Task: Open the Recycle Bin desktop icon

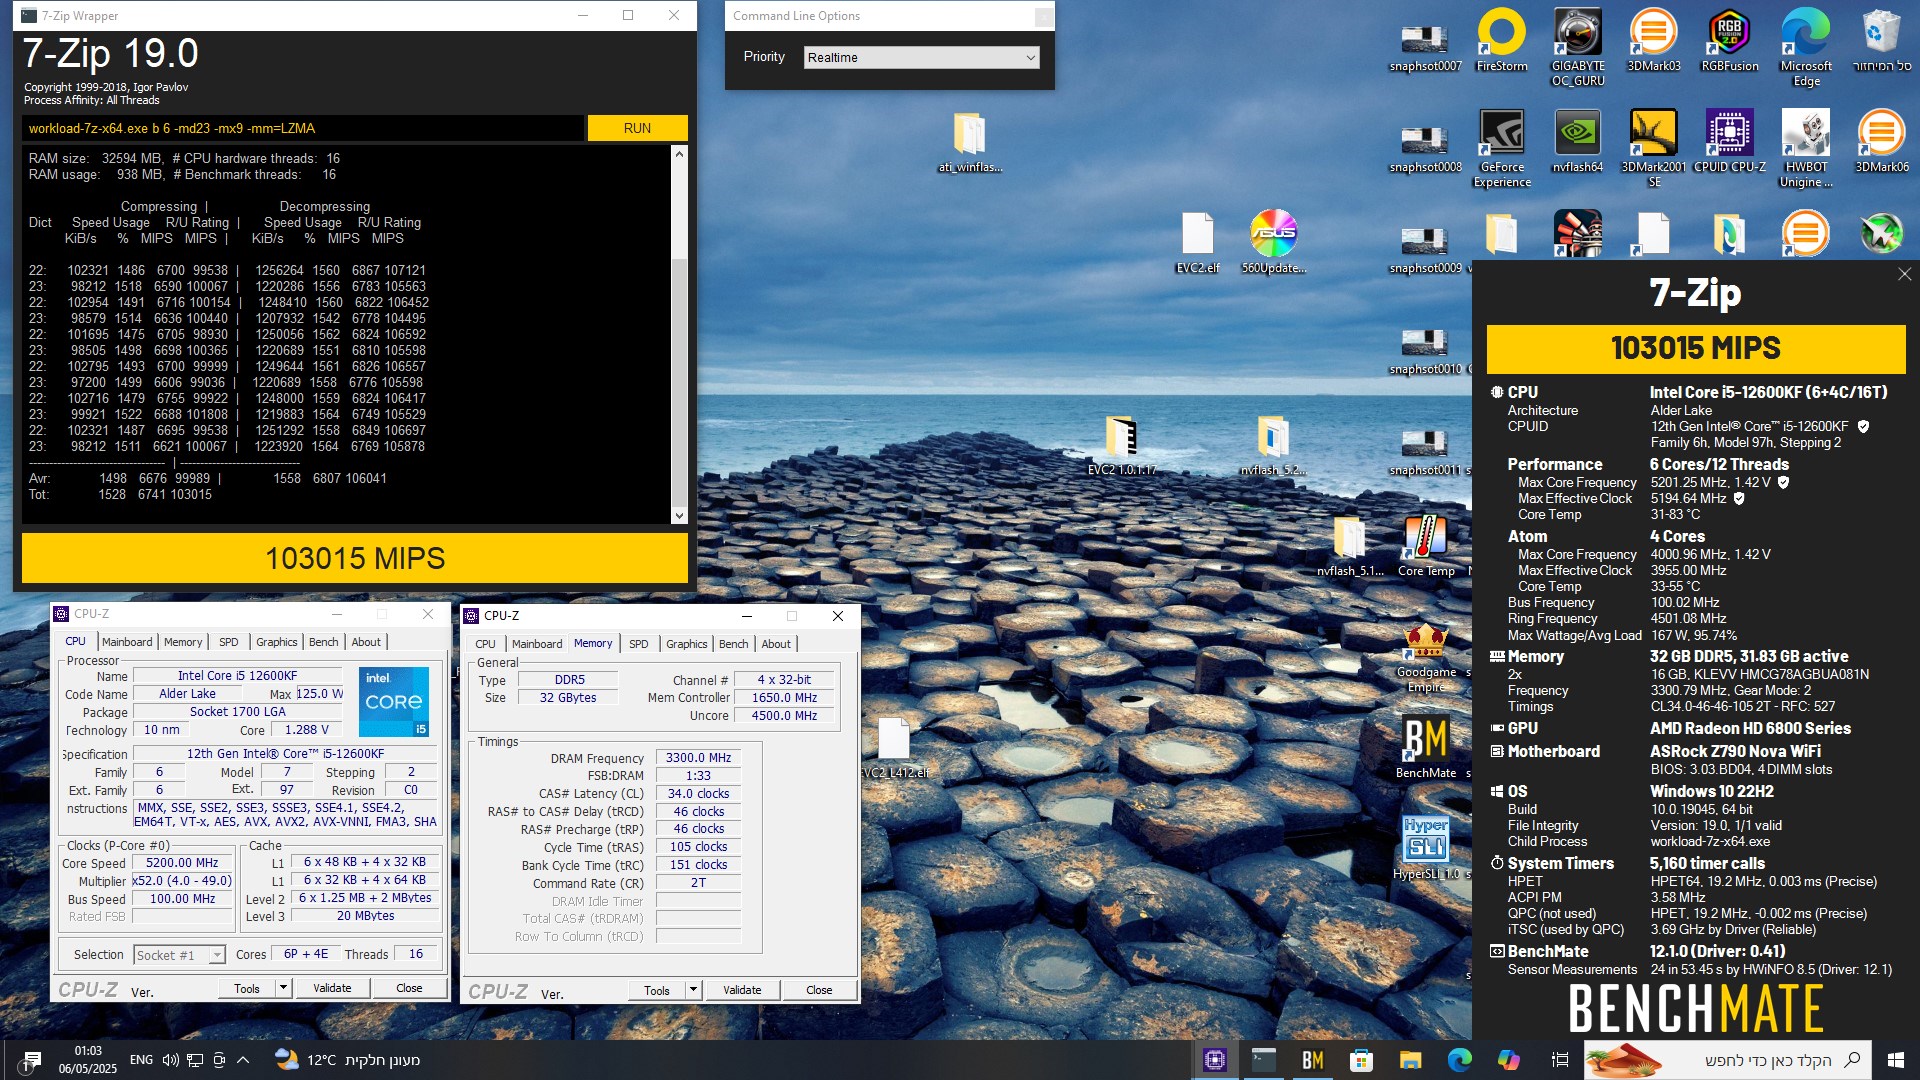Action: [x=1881, y=40]
